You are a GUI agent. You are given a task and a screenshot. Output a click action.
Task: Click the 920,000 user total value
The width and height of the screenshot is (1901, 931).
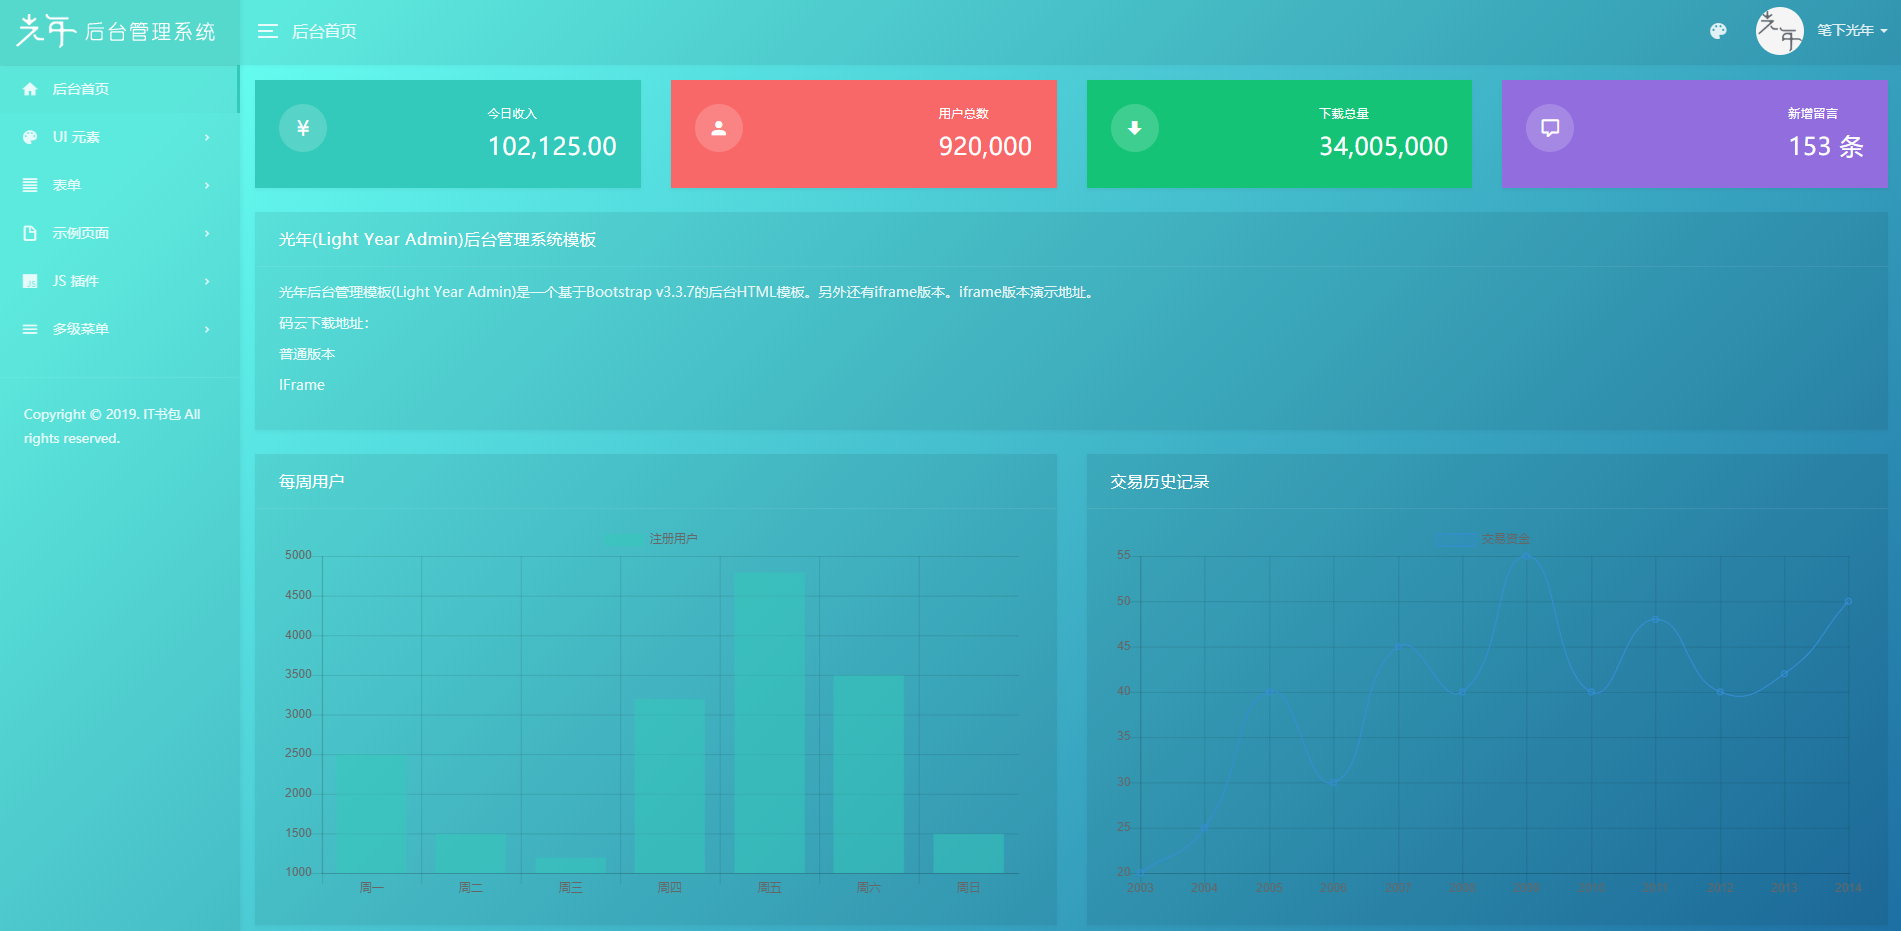[x=985, y=147]
